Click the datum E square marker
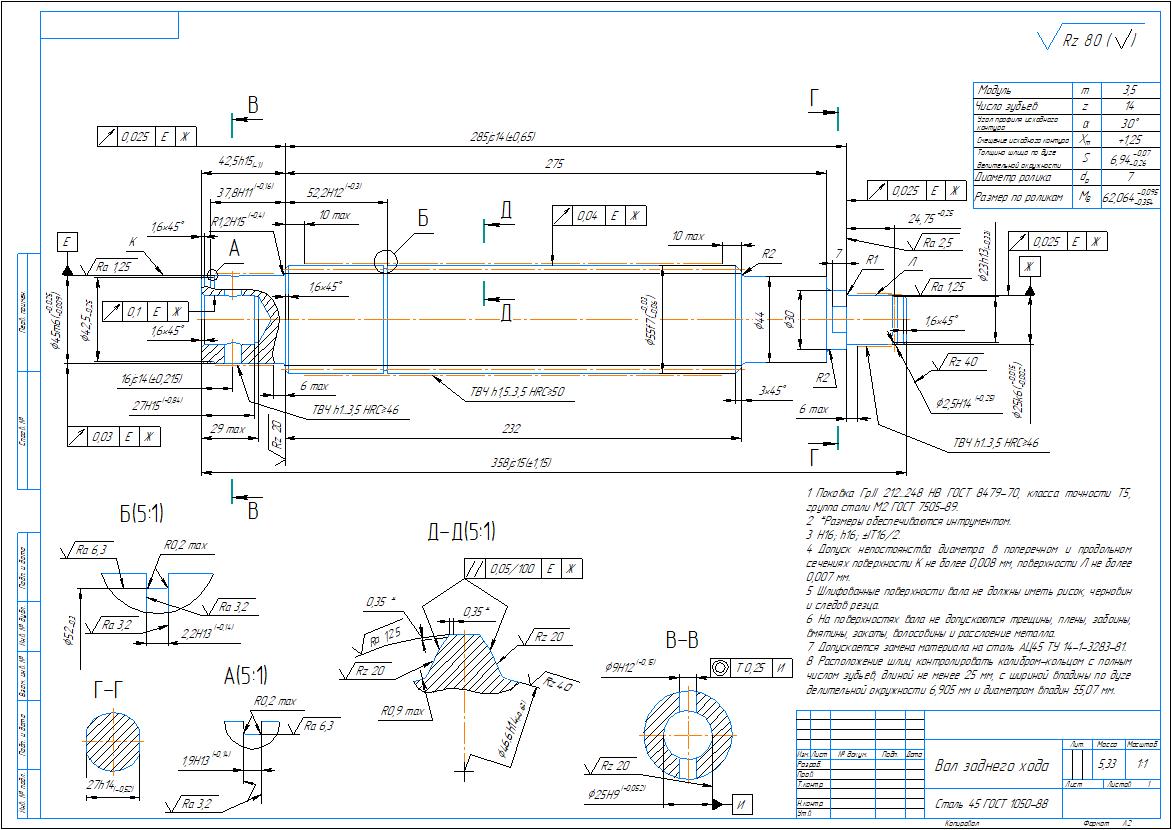1172x830 pixels. [x=67, y=242]
